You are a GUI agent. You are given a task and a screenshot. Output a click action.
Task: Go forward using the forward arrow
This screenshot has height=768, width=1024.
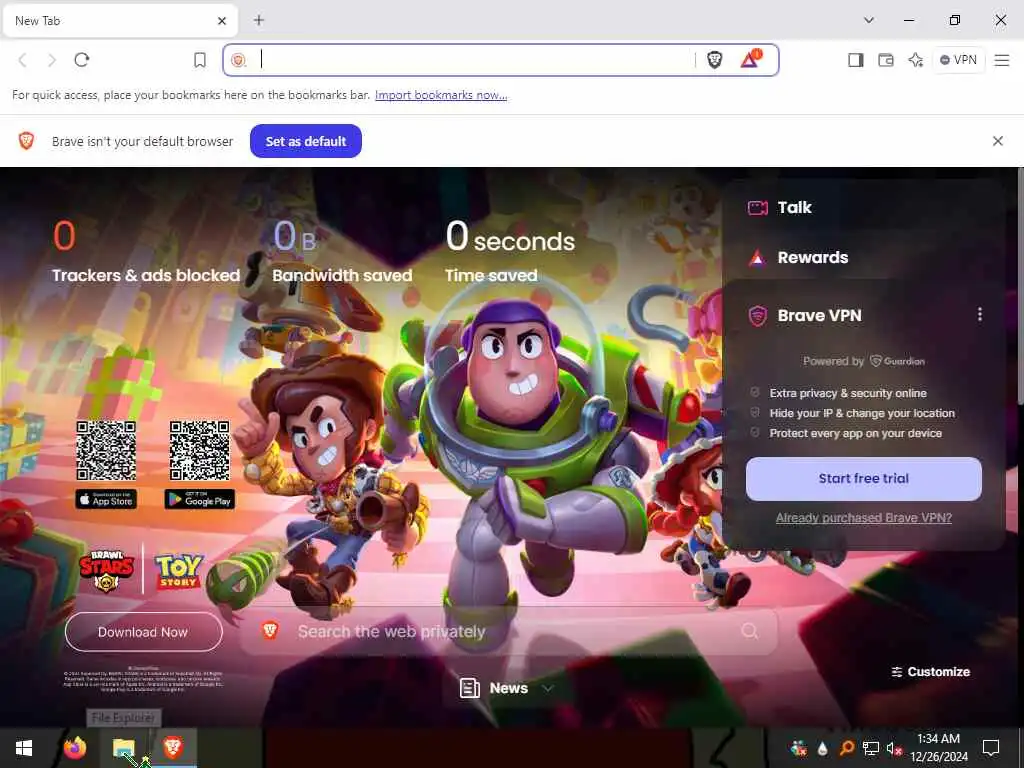[x=52, y=60]
